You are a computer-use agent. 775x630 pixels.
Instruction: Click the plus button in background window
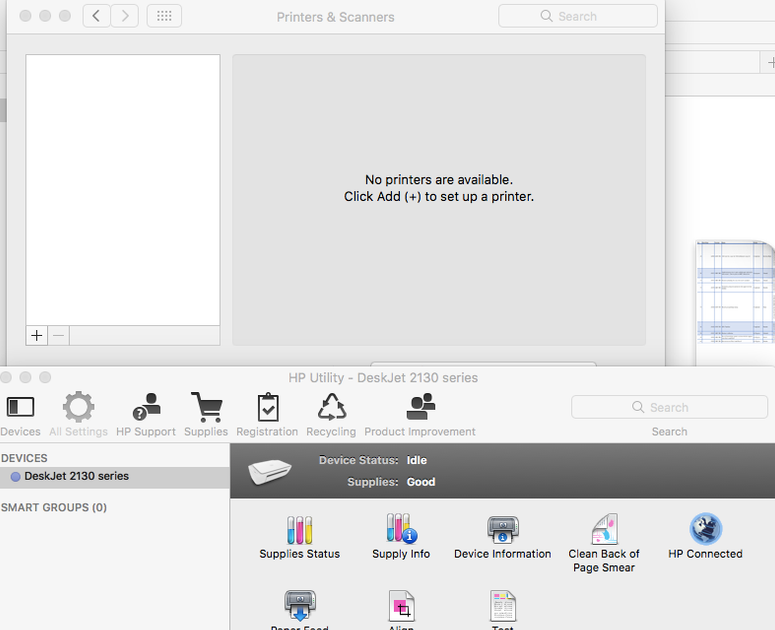tap(770, 63)
